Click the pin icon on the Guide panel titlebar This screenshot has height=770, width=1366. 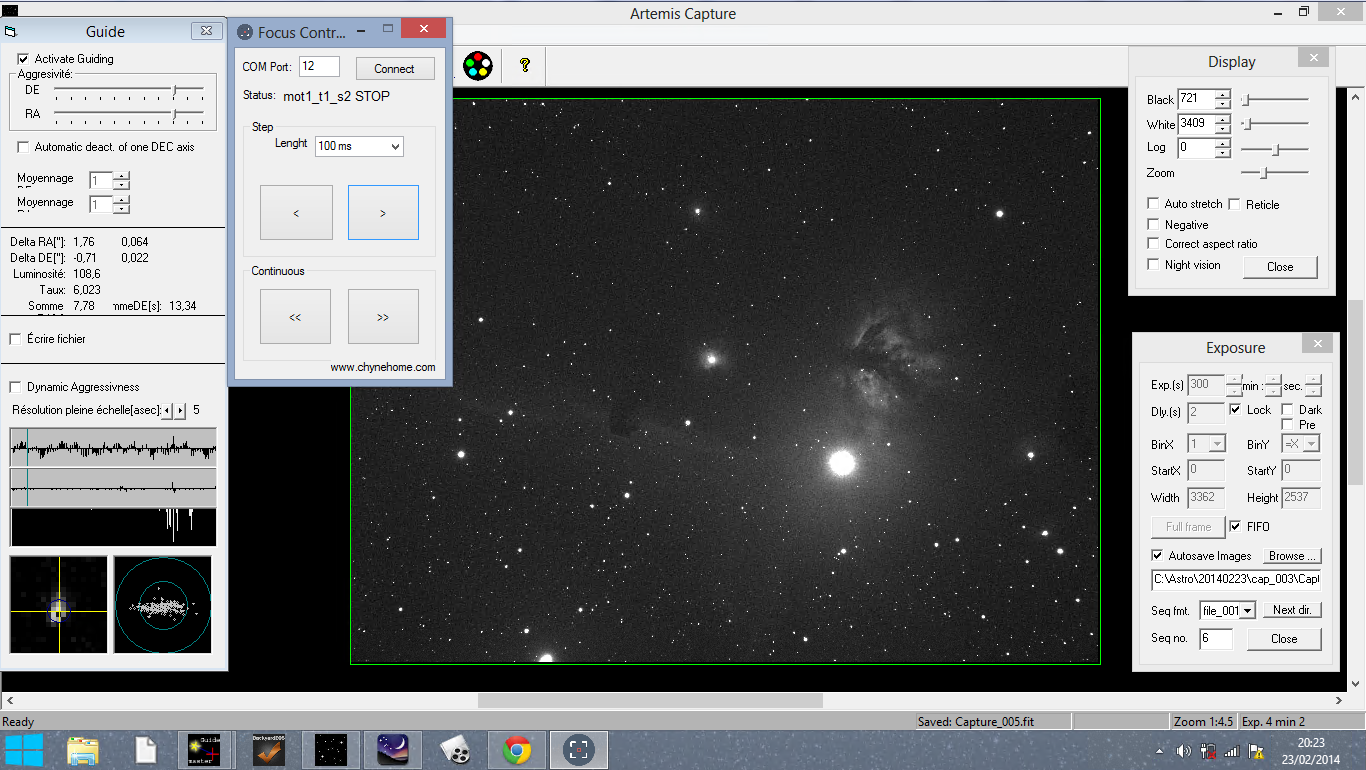click(12, 31)
